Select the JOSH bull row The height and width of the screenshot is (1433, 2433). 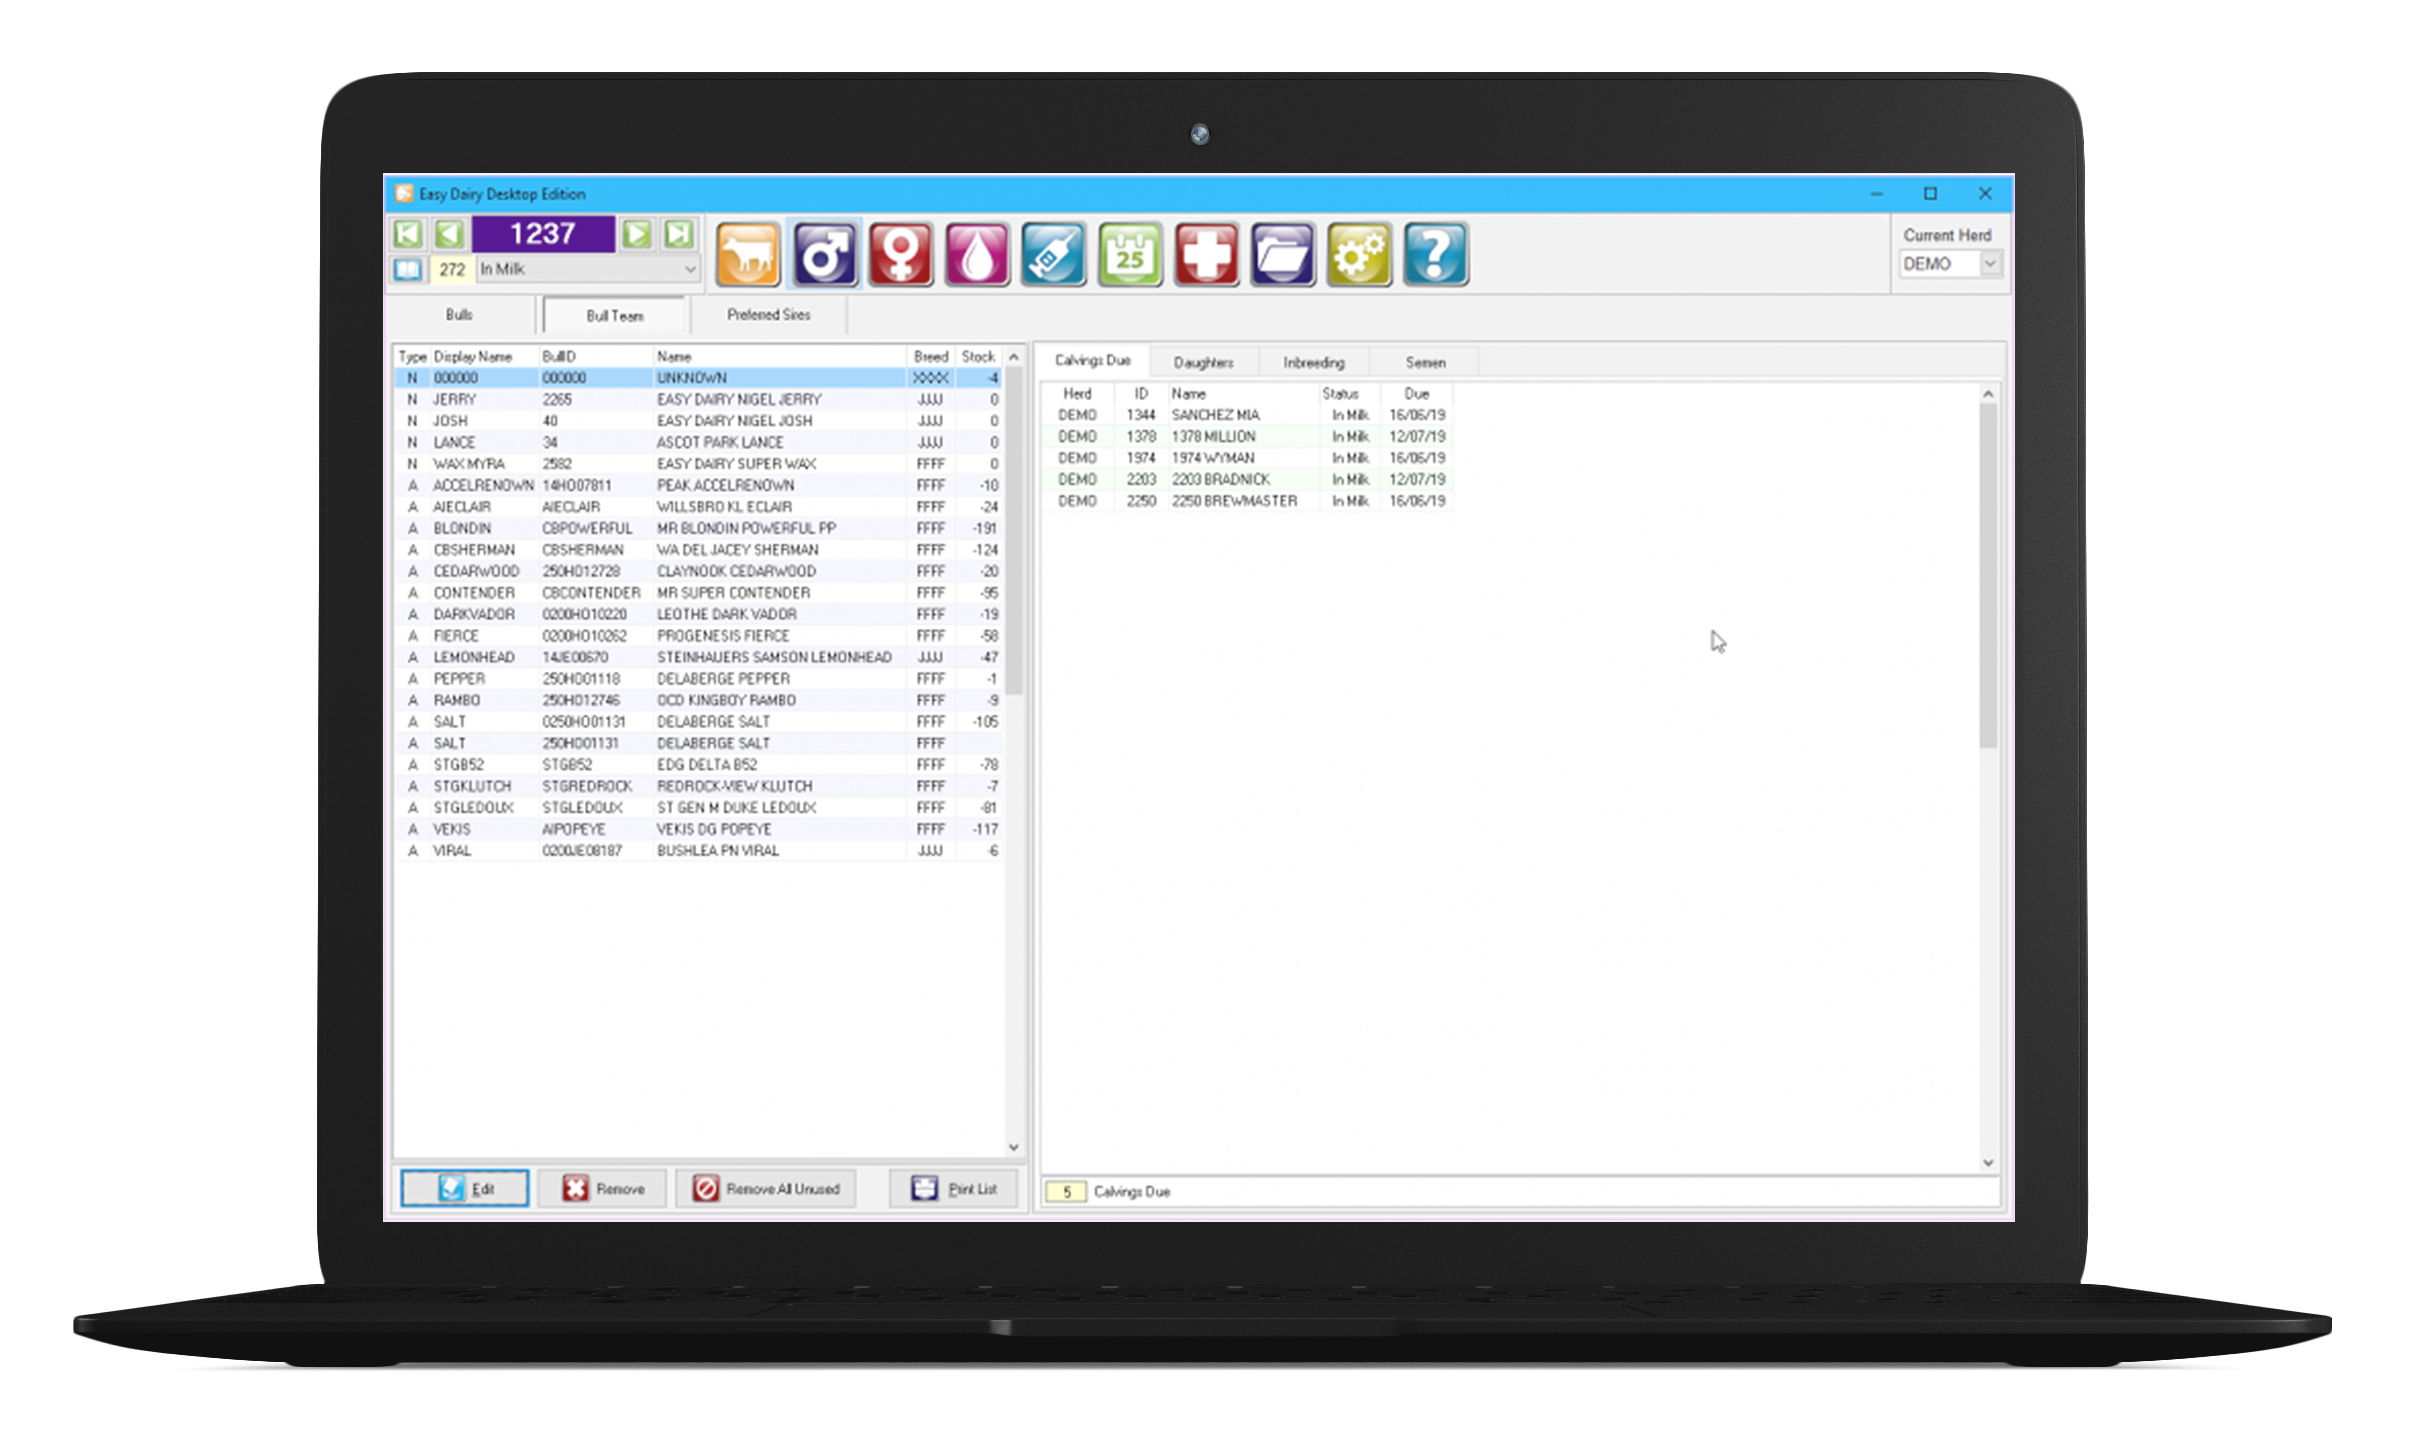pyautogui.click(x=698, y=421)
